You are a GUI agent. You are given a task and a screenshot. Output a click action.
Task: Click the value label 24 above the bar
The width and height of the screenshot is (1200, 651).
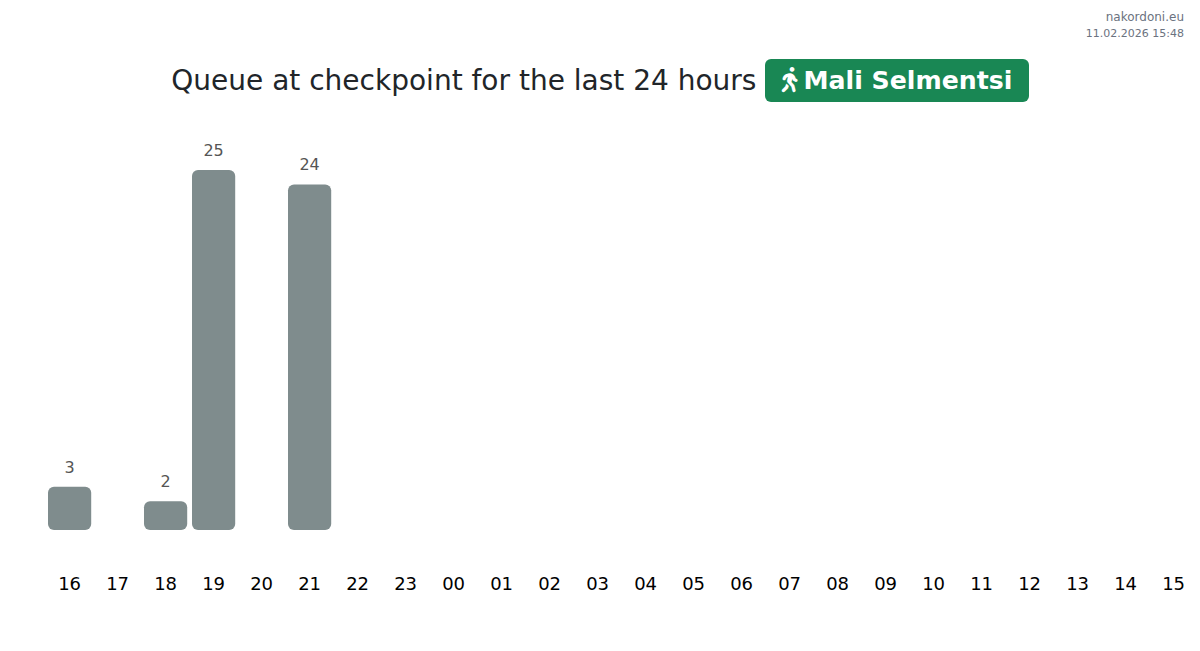point(309,165)
